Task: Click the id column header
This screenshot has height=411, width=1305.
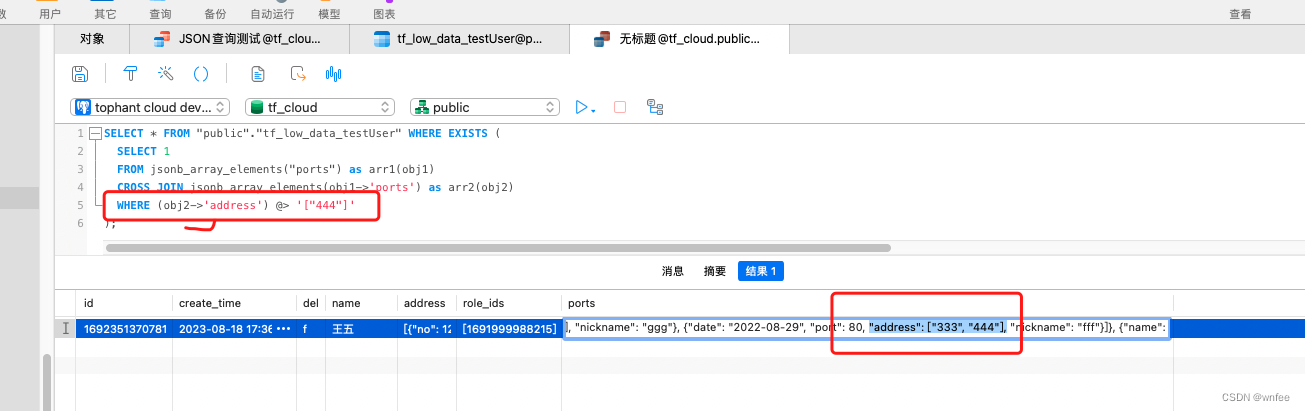Action: [125, 303]
